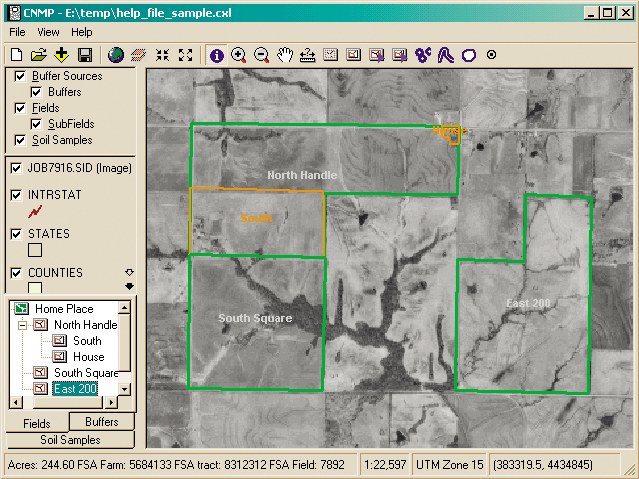
Task: Toggle the Soil Samples layer checkbox
Action: click(x=20, y=140)
